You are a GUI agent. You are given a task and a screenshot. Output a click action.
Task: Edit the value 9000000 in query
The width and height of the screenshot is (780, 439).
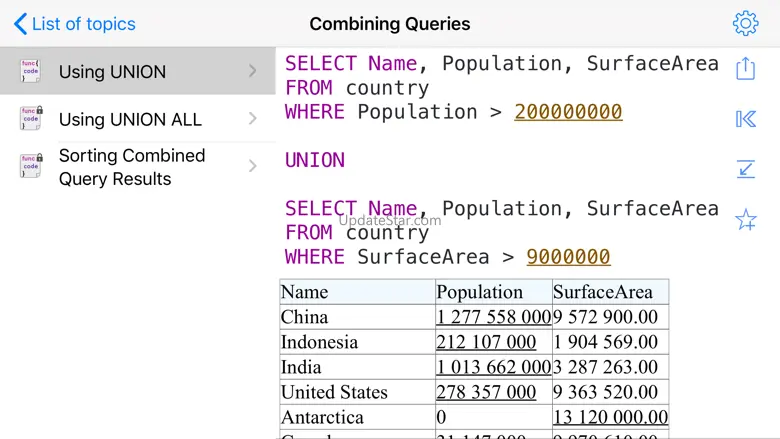coord(568,257)
